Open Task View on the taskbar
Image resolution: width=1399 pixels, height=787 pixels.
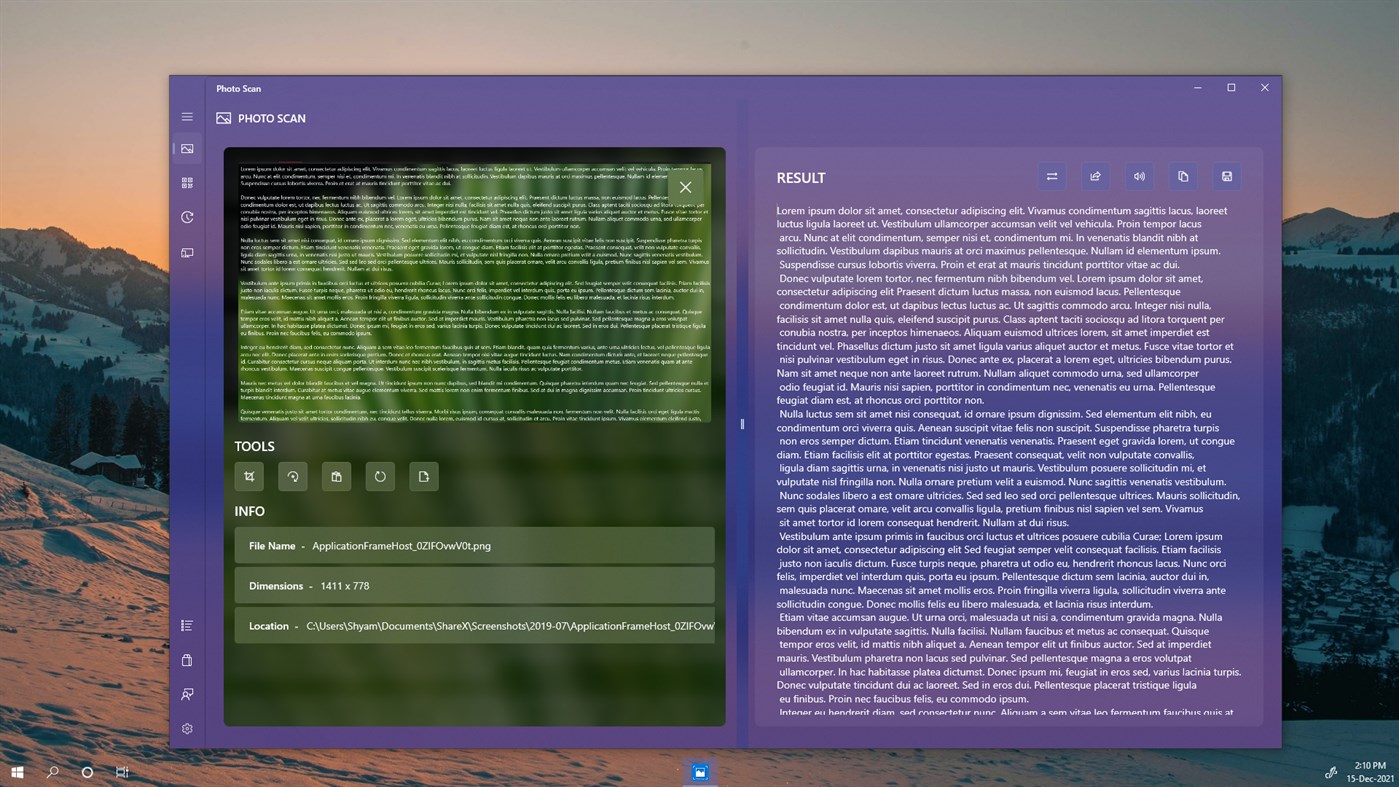coord(122,772)
